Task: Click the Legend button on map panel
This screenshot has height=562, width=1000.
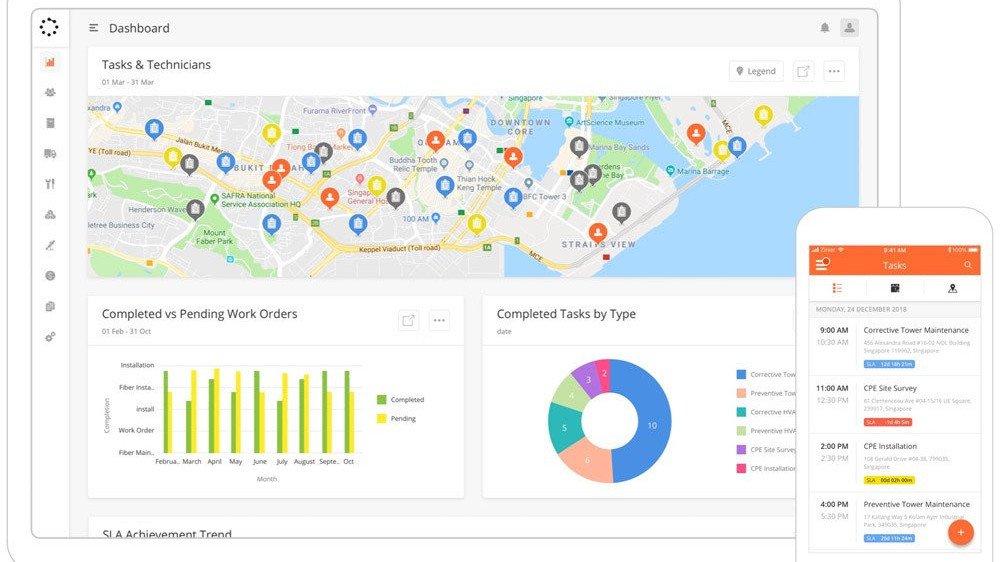Action: pos(756,71)
